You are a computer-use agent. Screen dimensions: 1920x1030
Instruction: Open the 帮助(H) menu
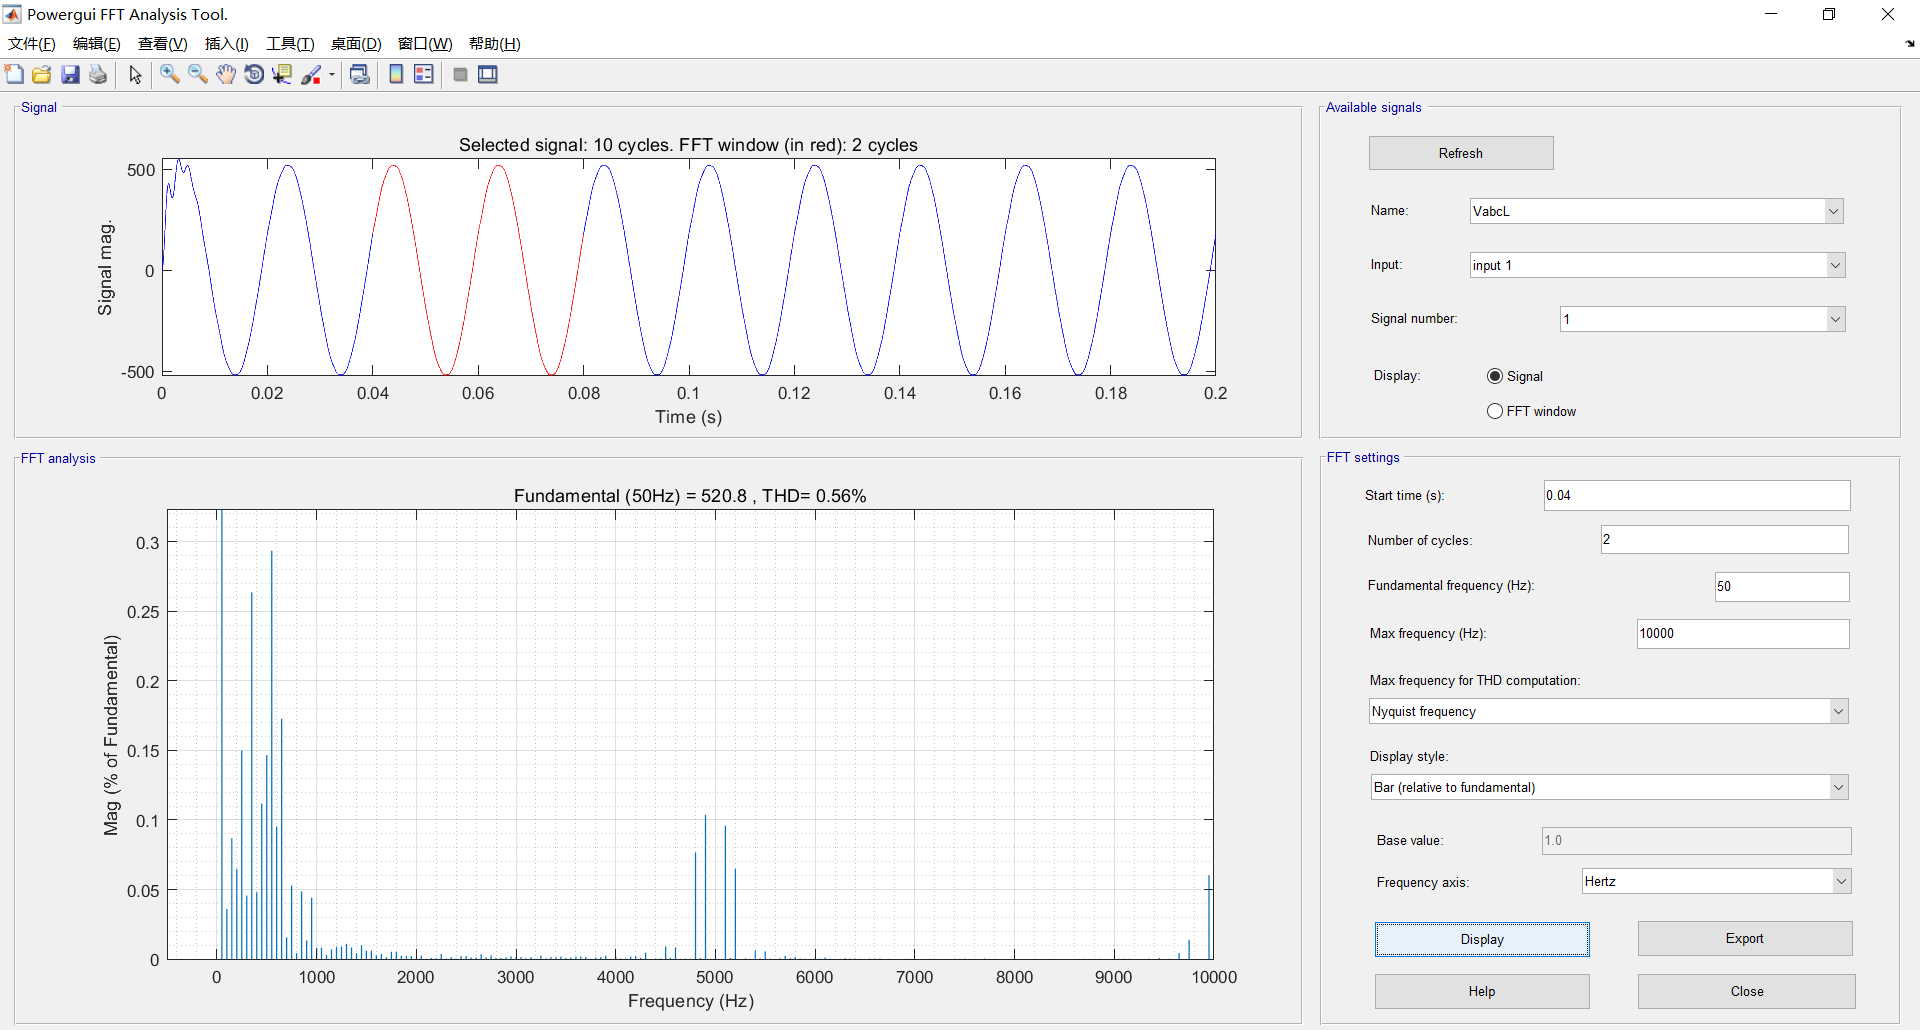pyautogui.click(x=495, y=44)
